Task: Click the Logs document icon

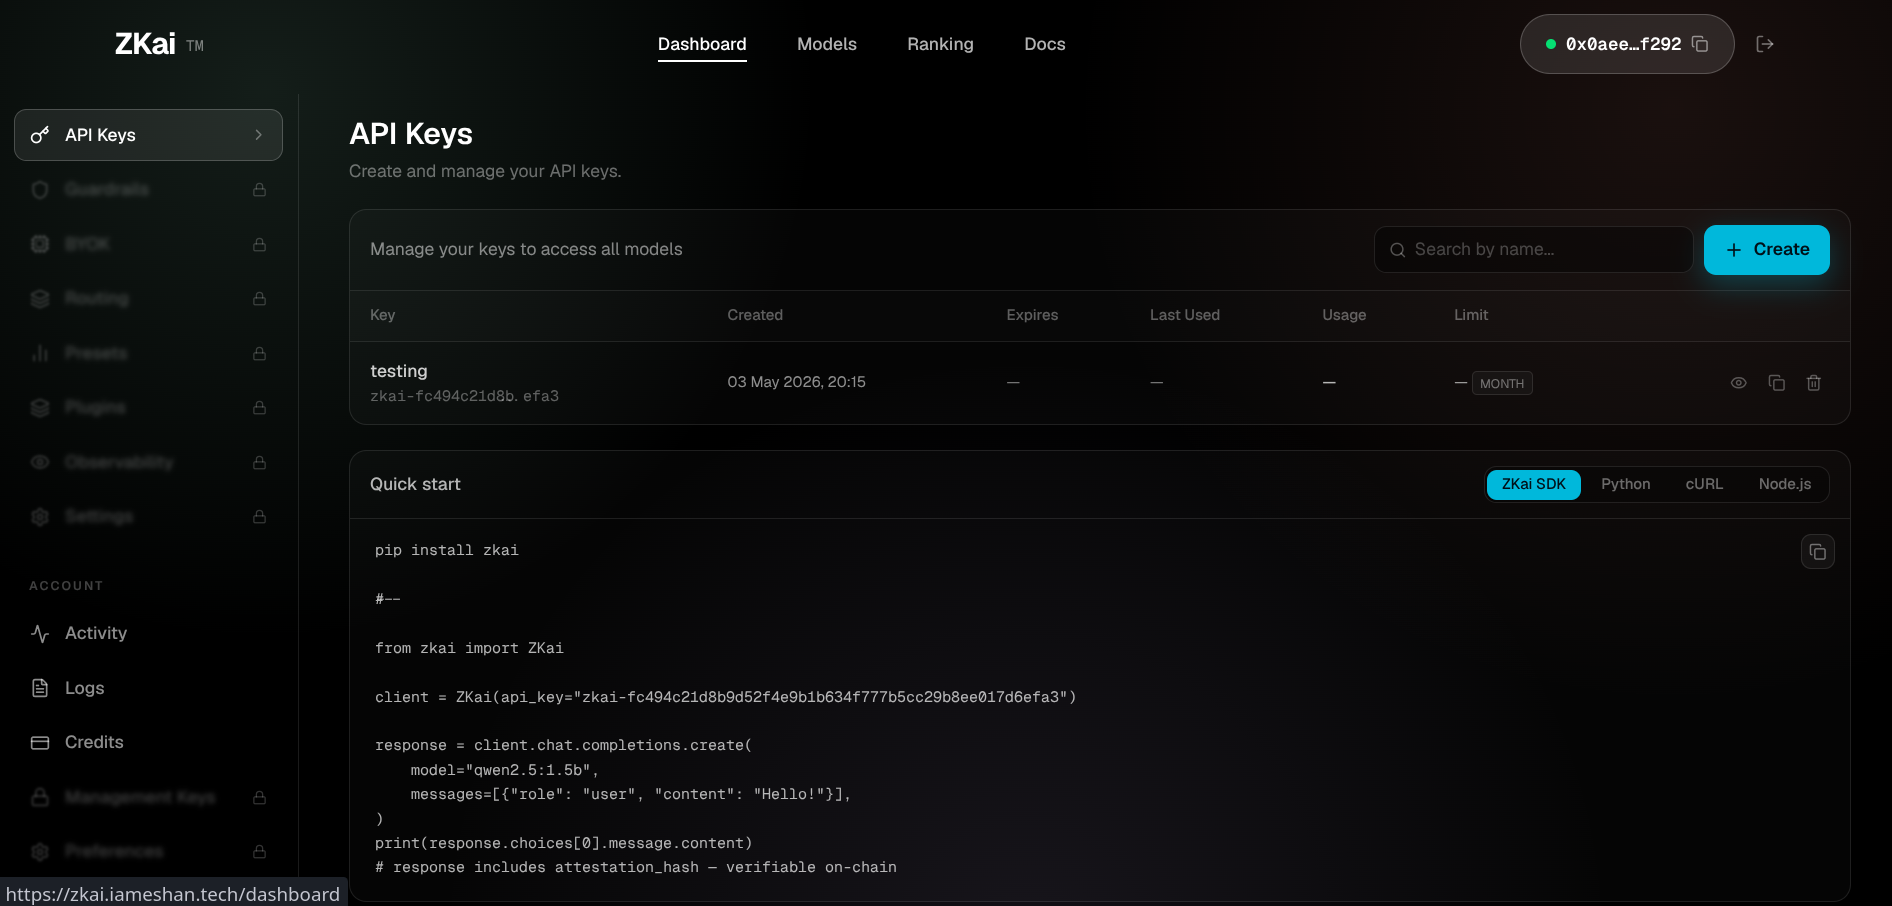Action: point(40,688)
